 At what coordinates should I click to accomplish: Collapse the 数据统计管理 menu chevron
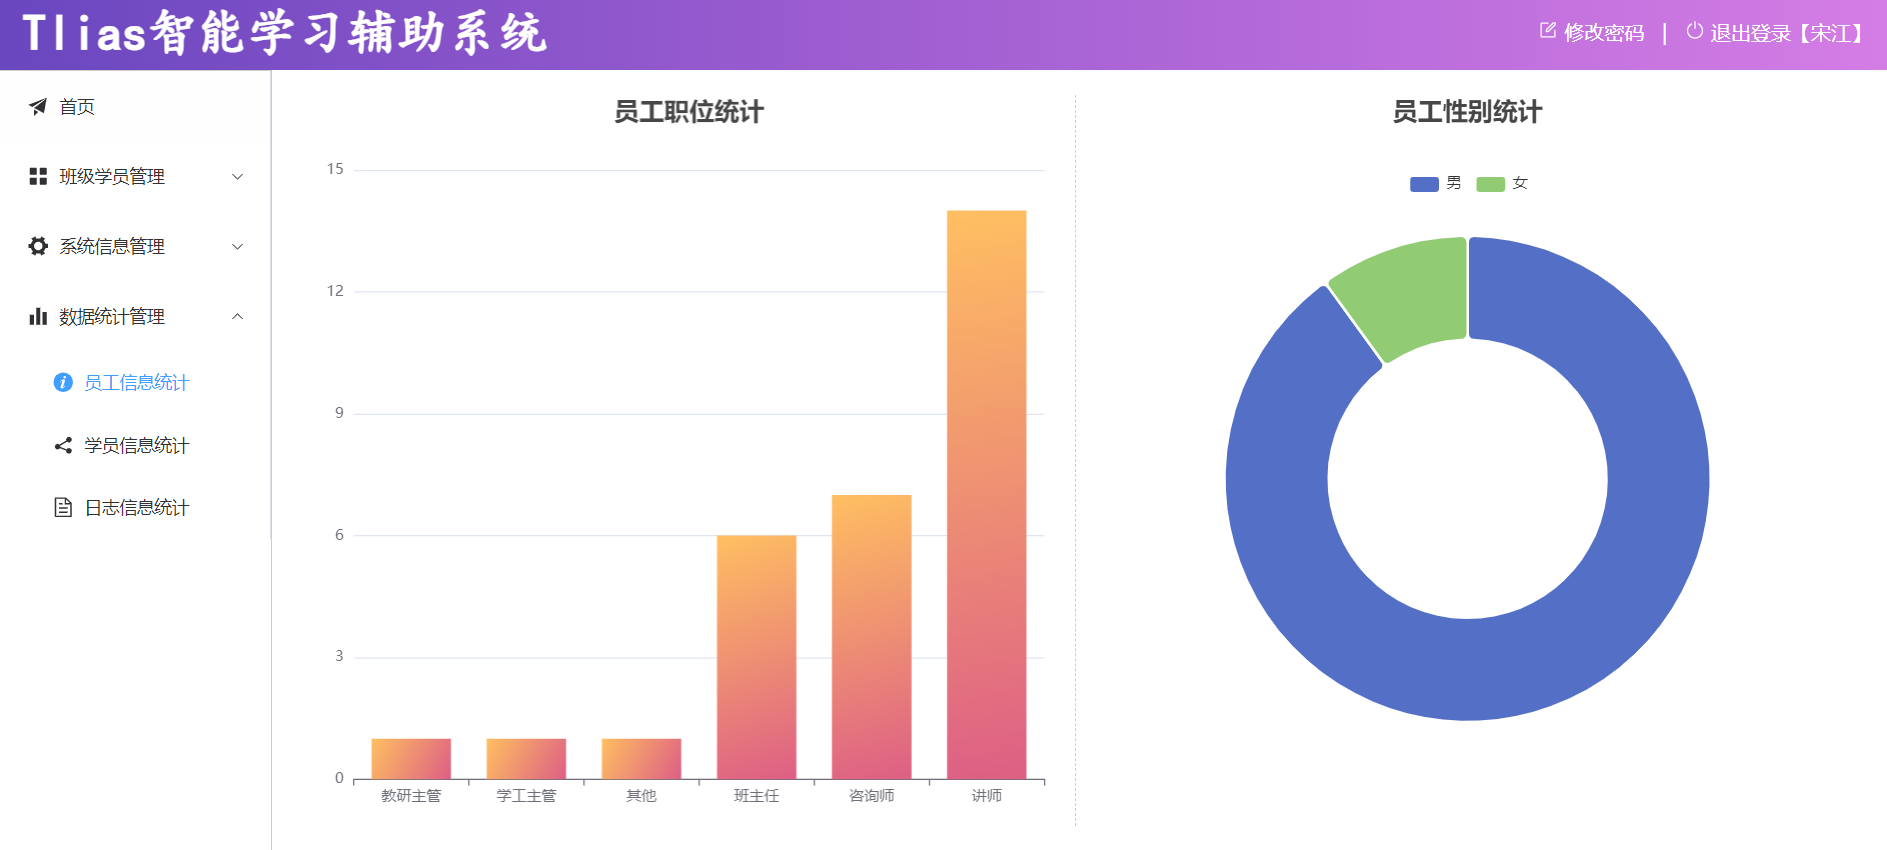237,317
